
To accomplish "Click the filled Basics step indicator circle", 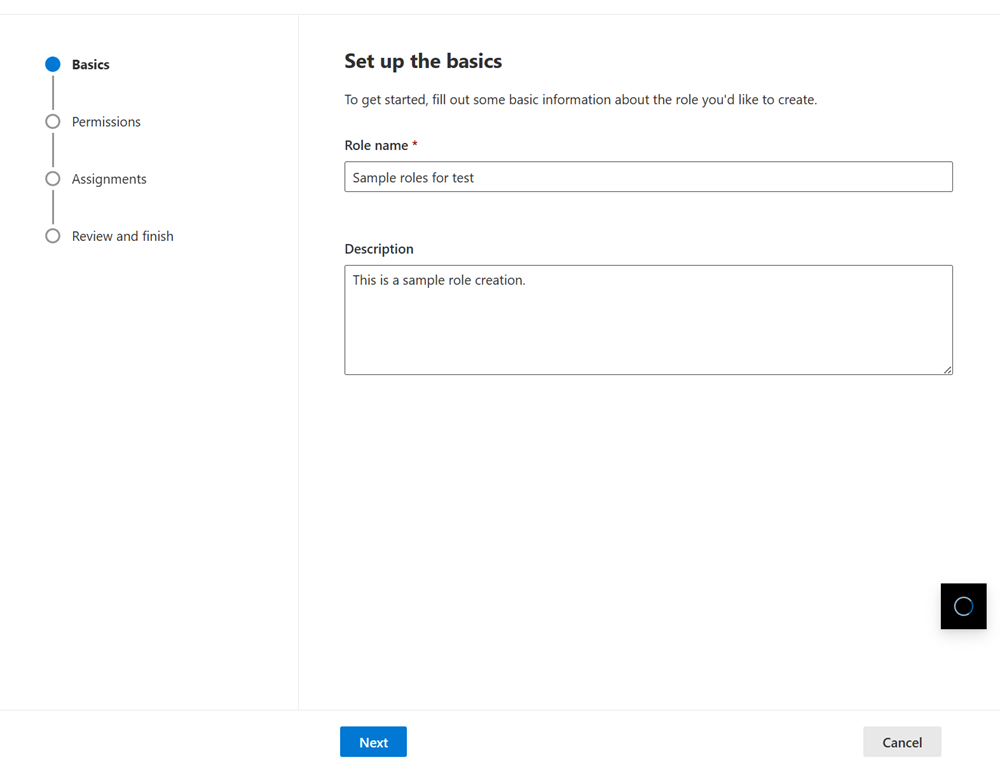I will (53, 64).
